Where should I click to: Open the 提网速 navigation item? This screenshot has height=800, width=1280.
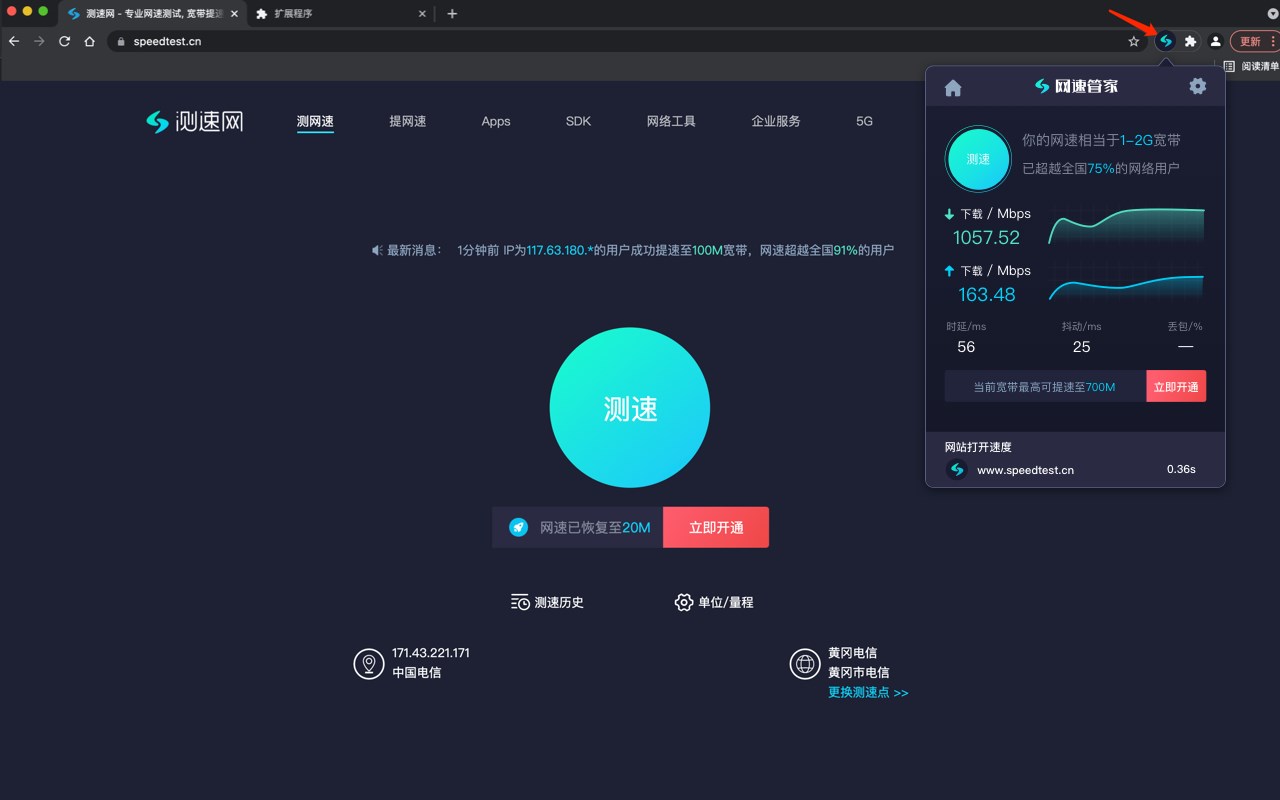pyautogui.click(x=408, y=121)
